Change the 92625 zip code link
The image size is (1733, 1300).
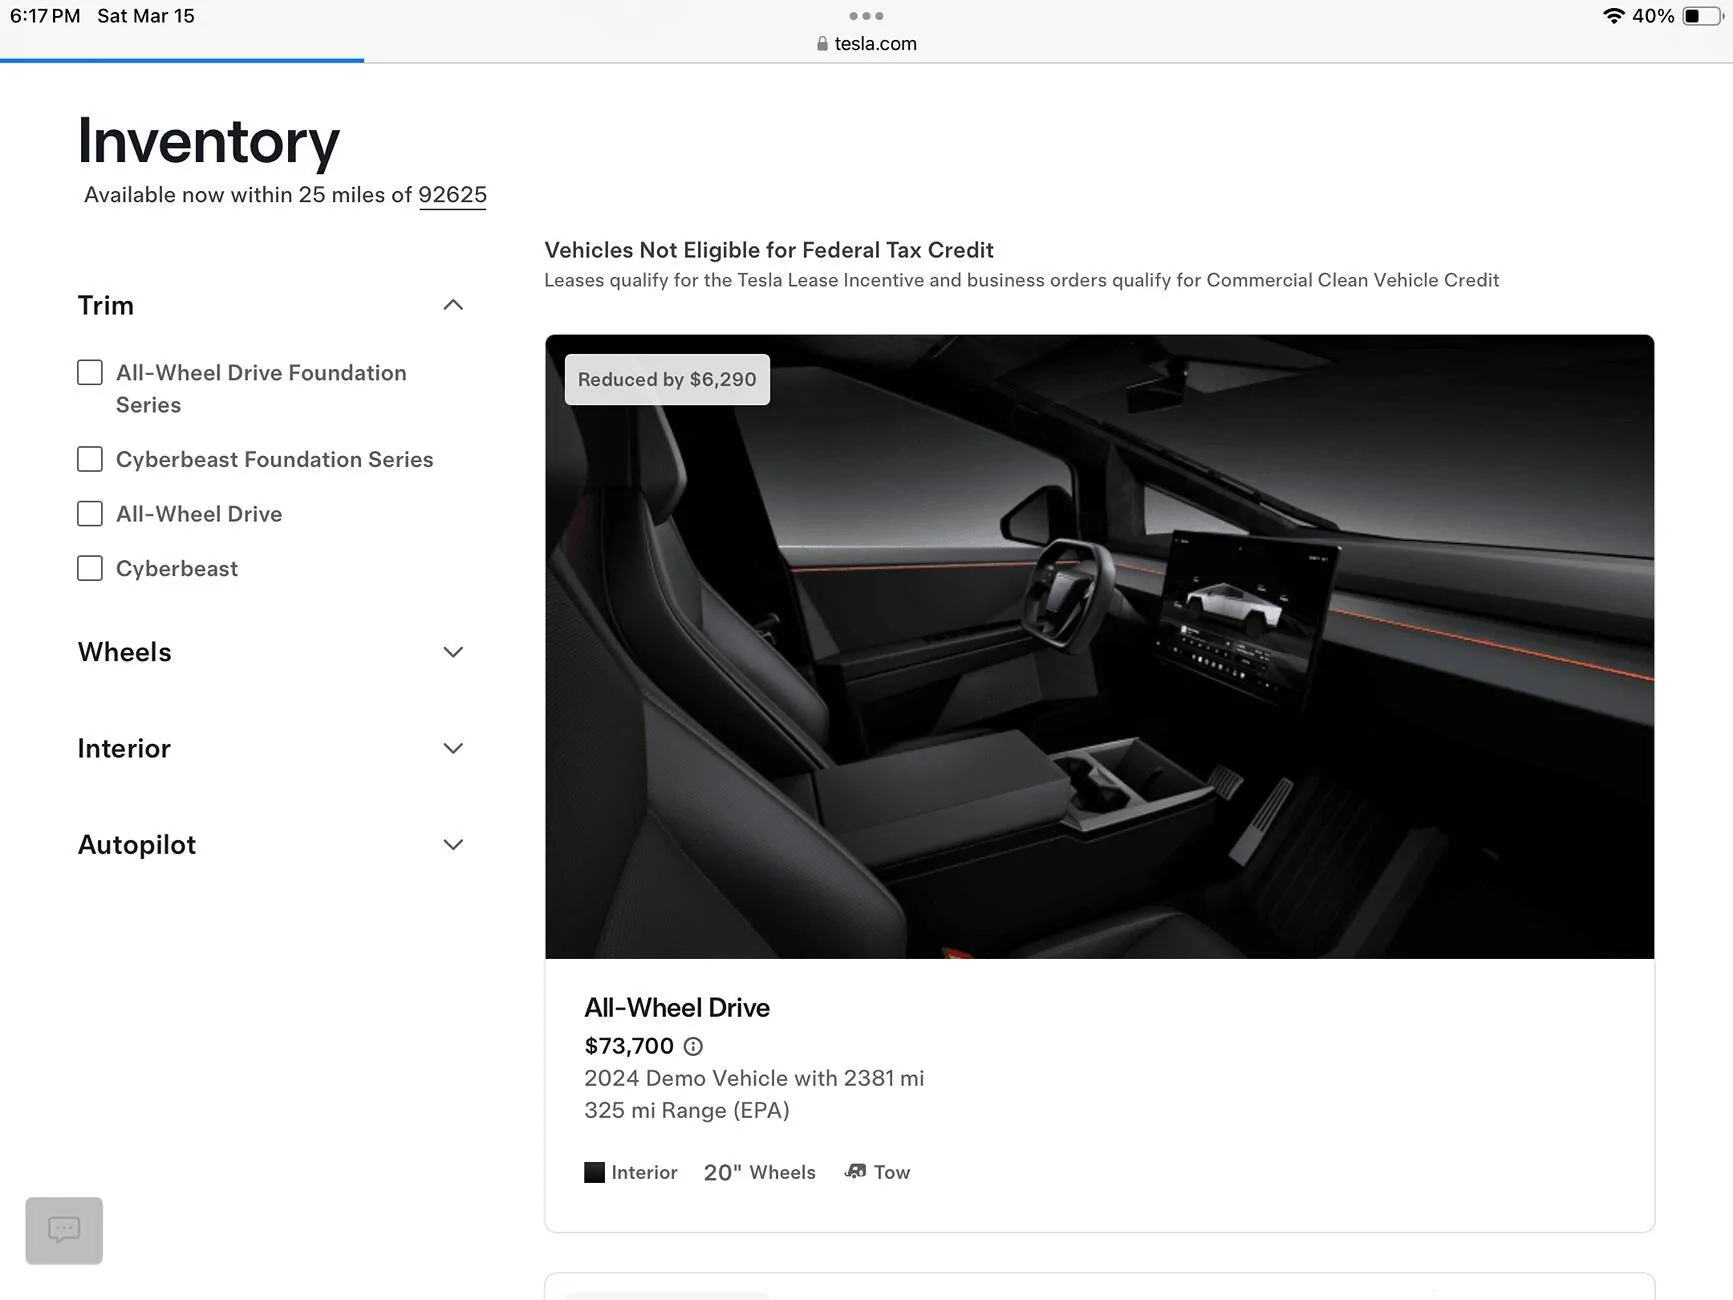click(x=452, y=195)
